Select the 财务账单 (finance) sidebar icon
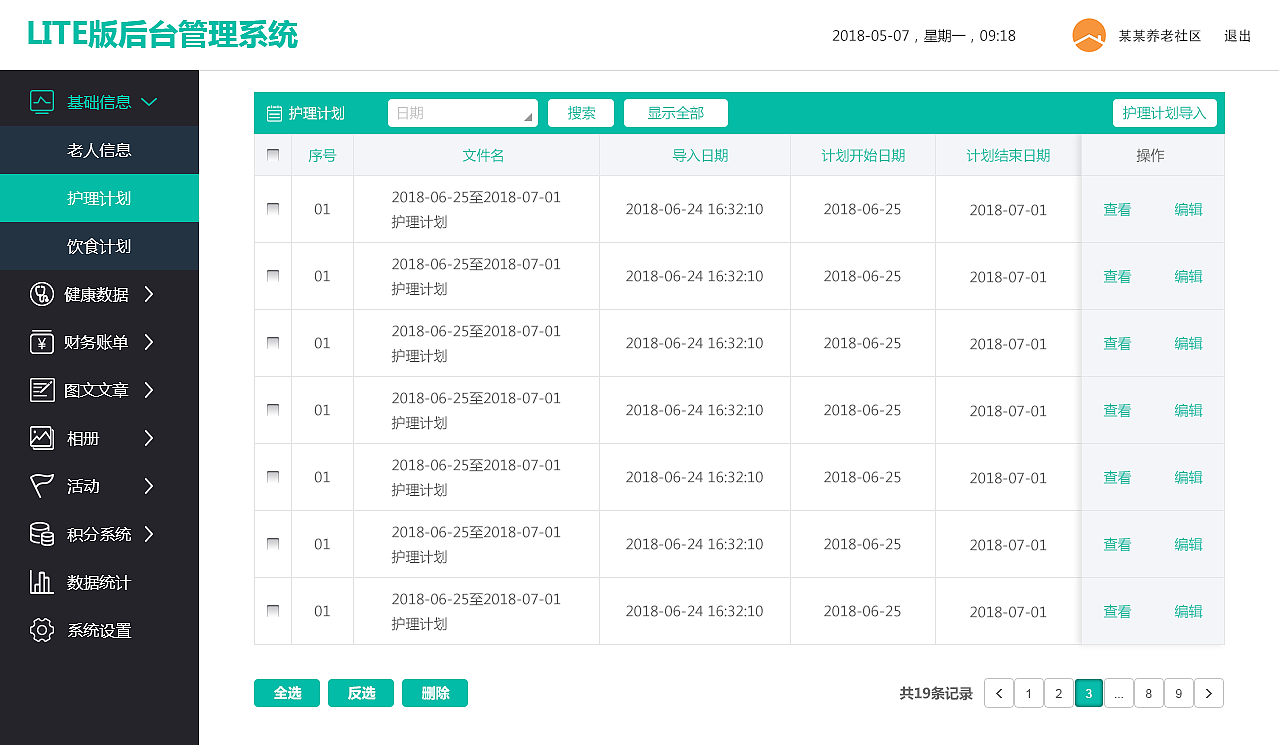The width and height of the screenshot is (1280, 745). click(x=41, y=342)
